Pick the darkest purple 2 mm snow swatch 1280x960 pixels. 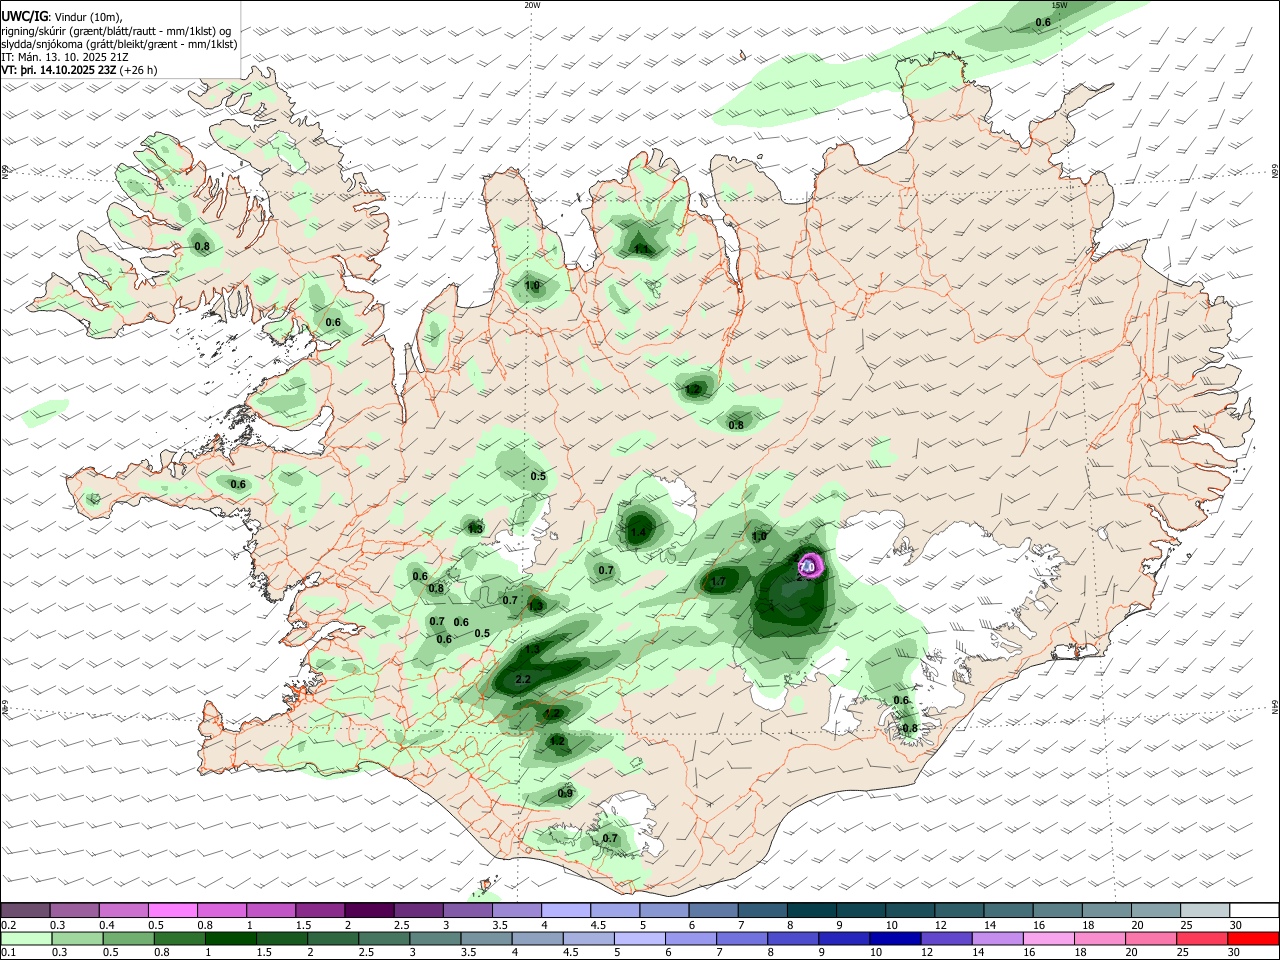(368, 910)
